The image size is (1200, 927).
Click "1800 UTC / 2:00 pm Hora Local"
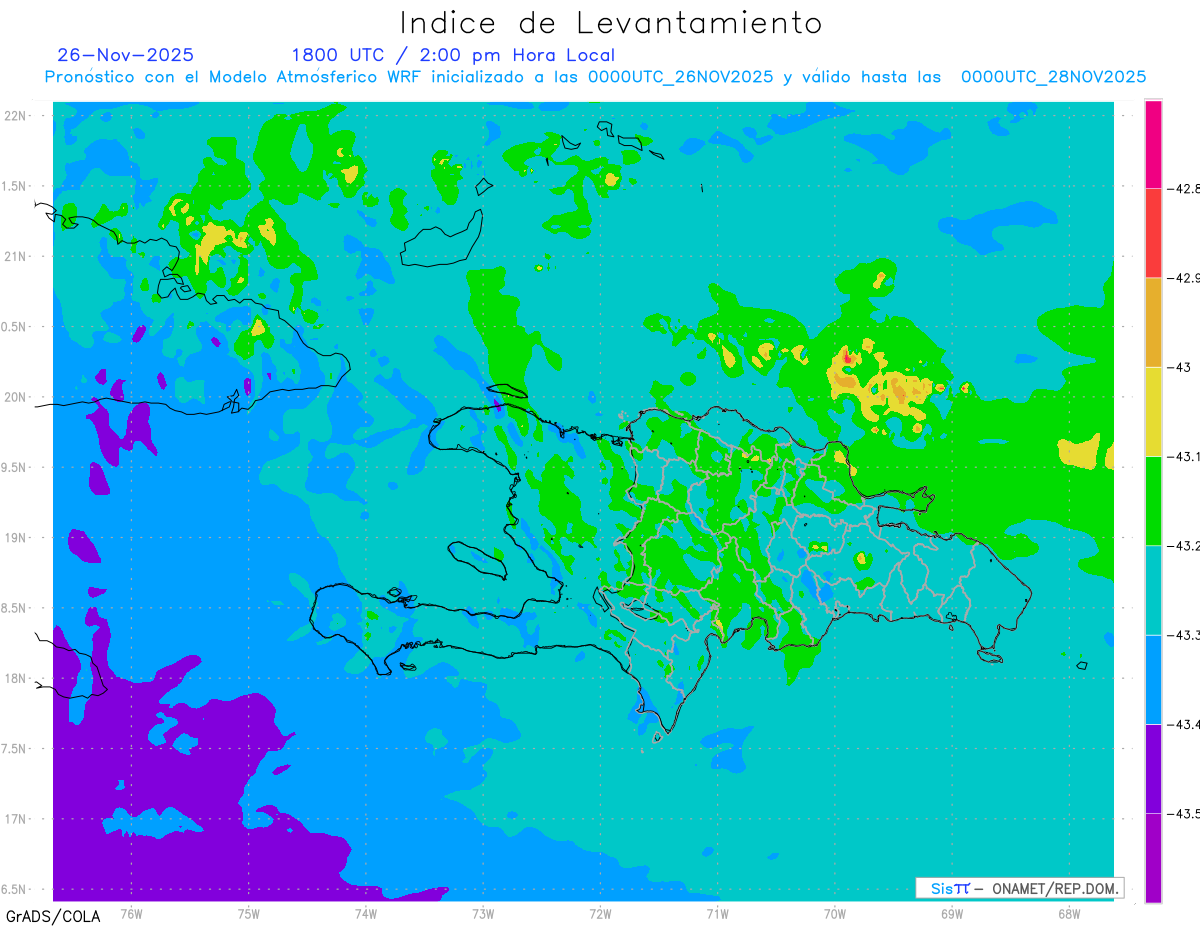(453, 55)
